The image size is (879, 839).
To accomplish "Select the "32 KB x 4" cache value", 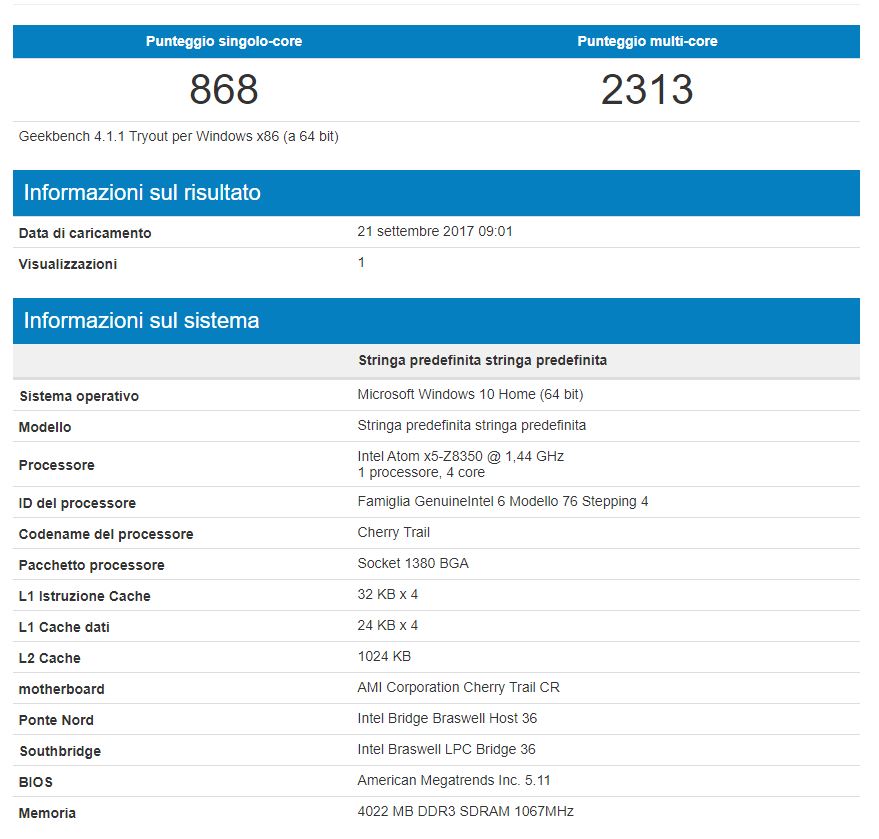I will click(388, 595).
